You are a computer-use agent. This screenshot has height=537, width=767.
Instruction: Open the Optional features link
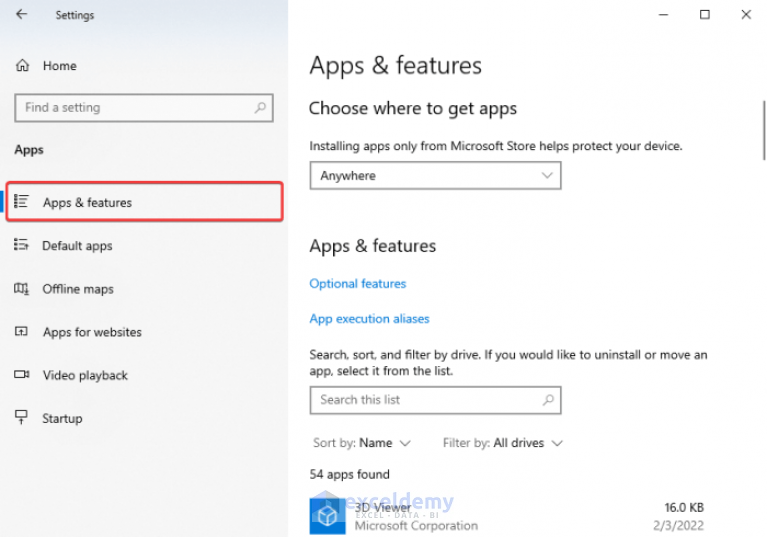tap(358, 284)
